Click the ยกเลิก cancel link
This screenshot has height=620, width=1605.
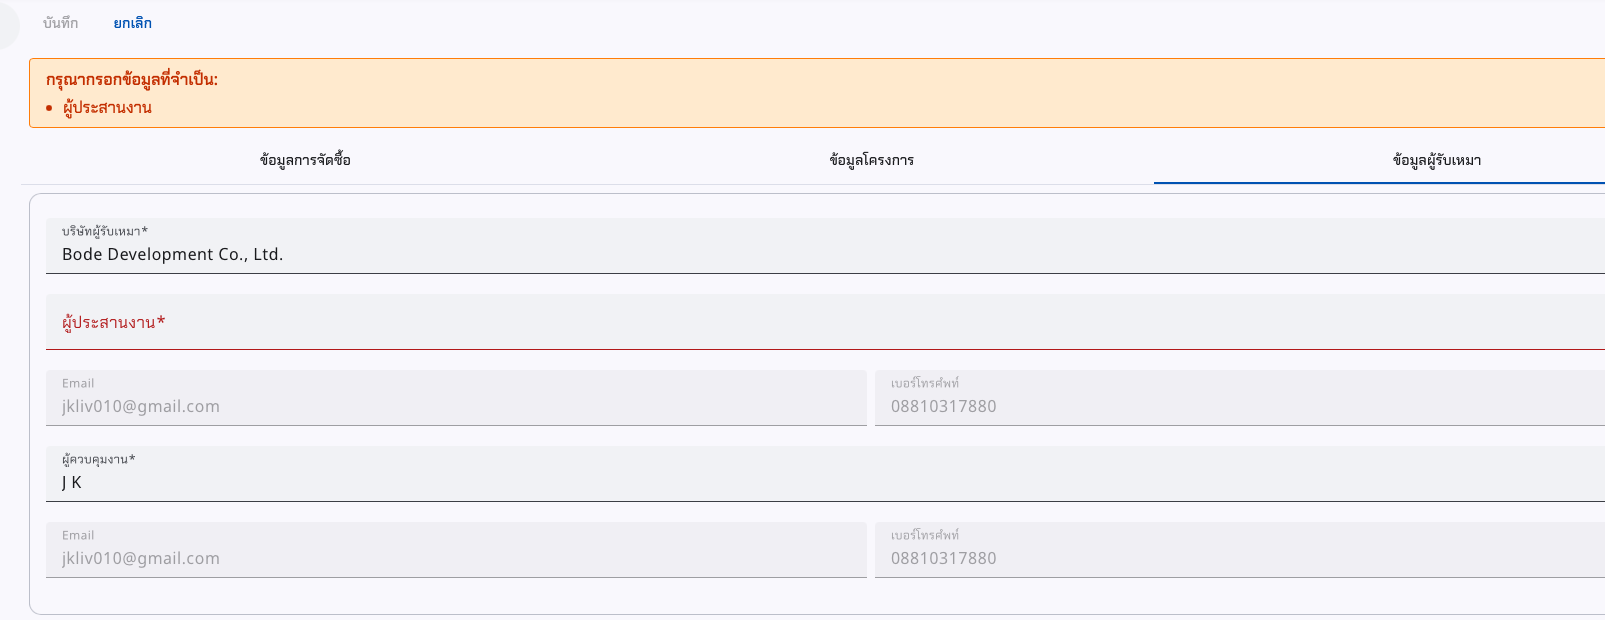(x=131, y=23)
